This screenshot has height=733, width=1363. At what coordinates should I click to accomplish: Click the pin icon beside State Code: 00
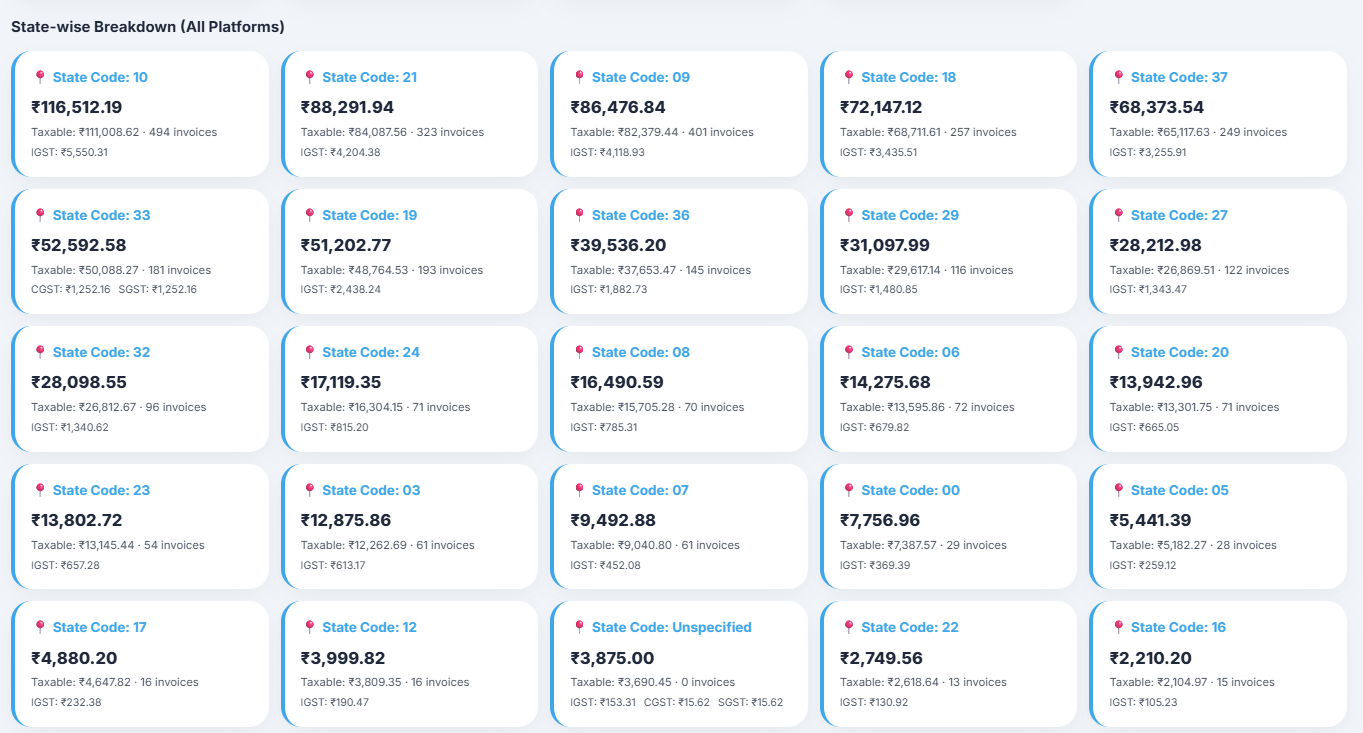click(x=848, y=490)
